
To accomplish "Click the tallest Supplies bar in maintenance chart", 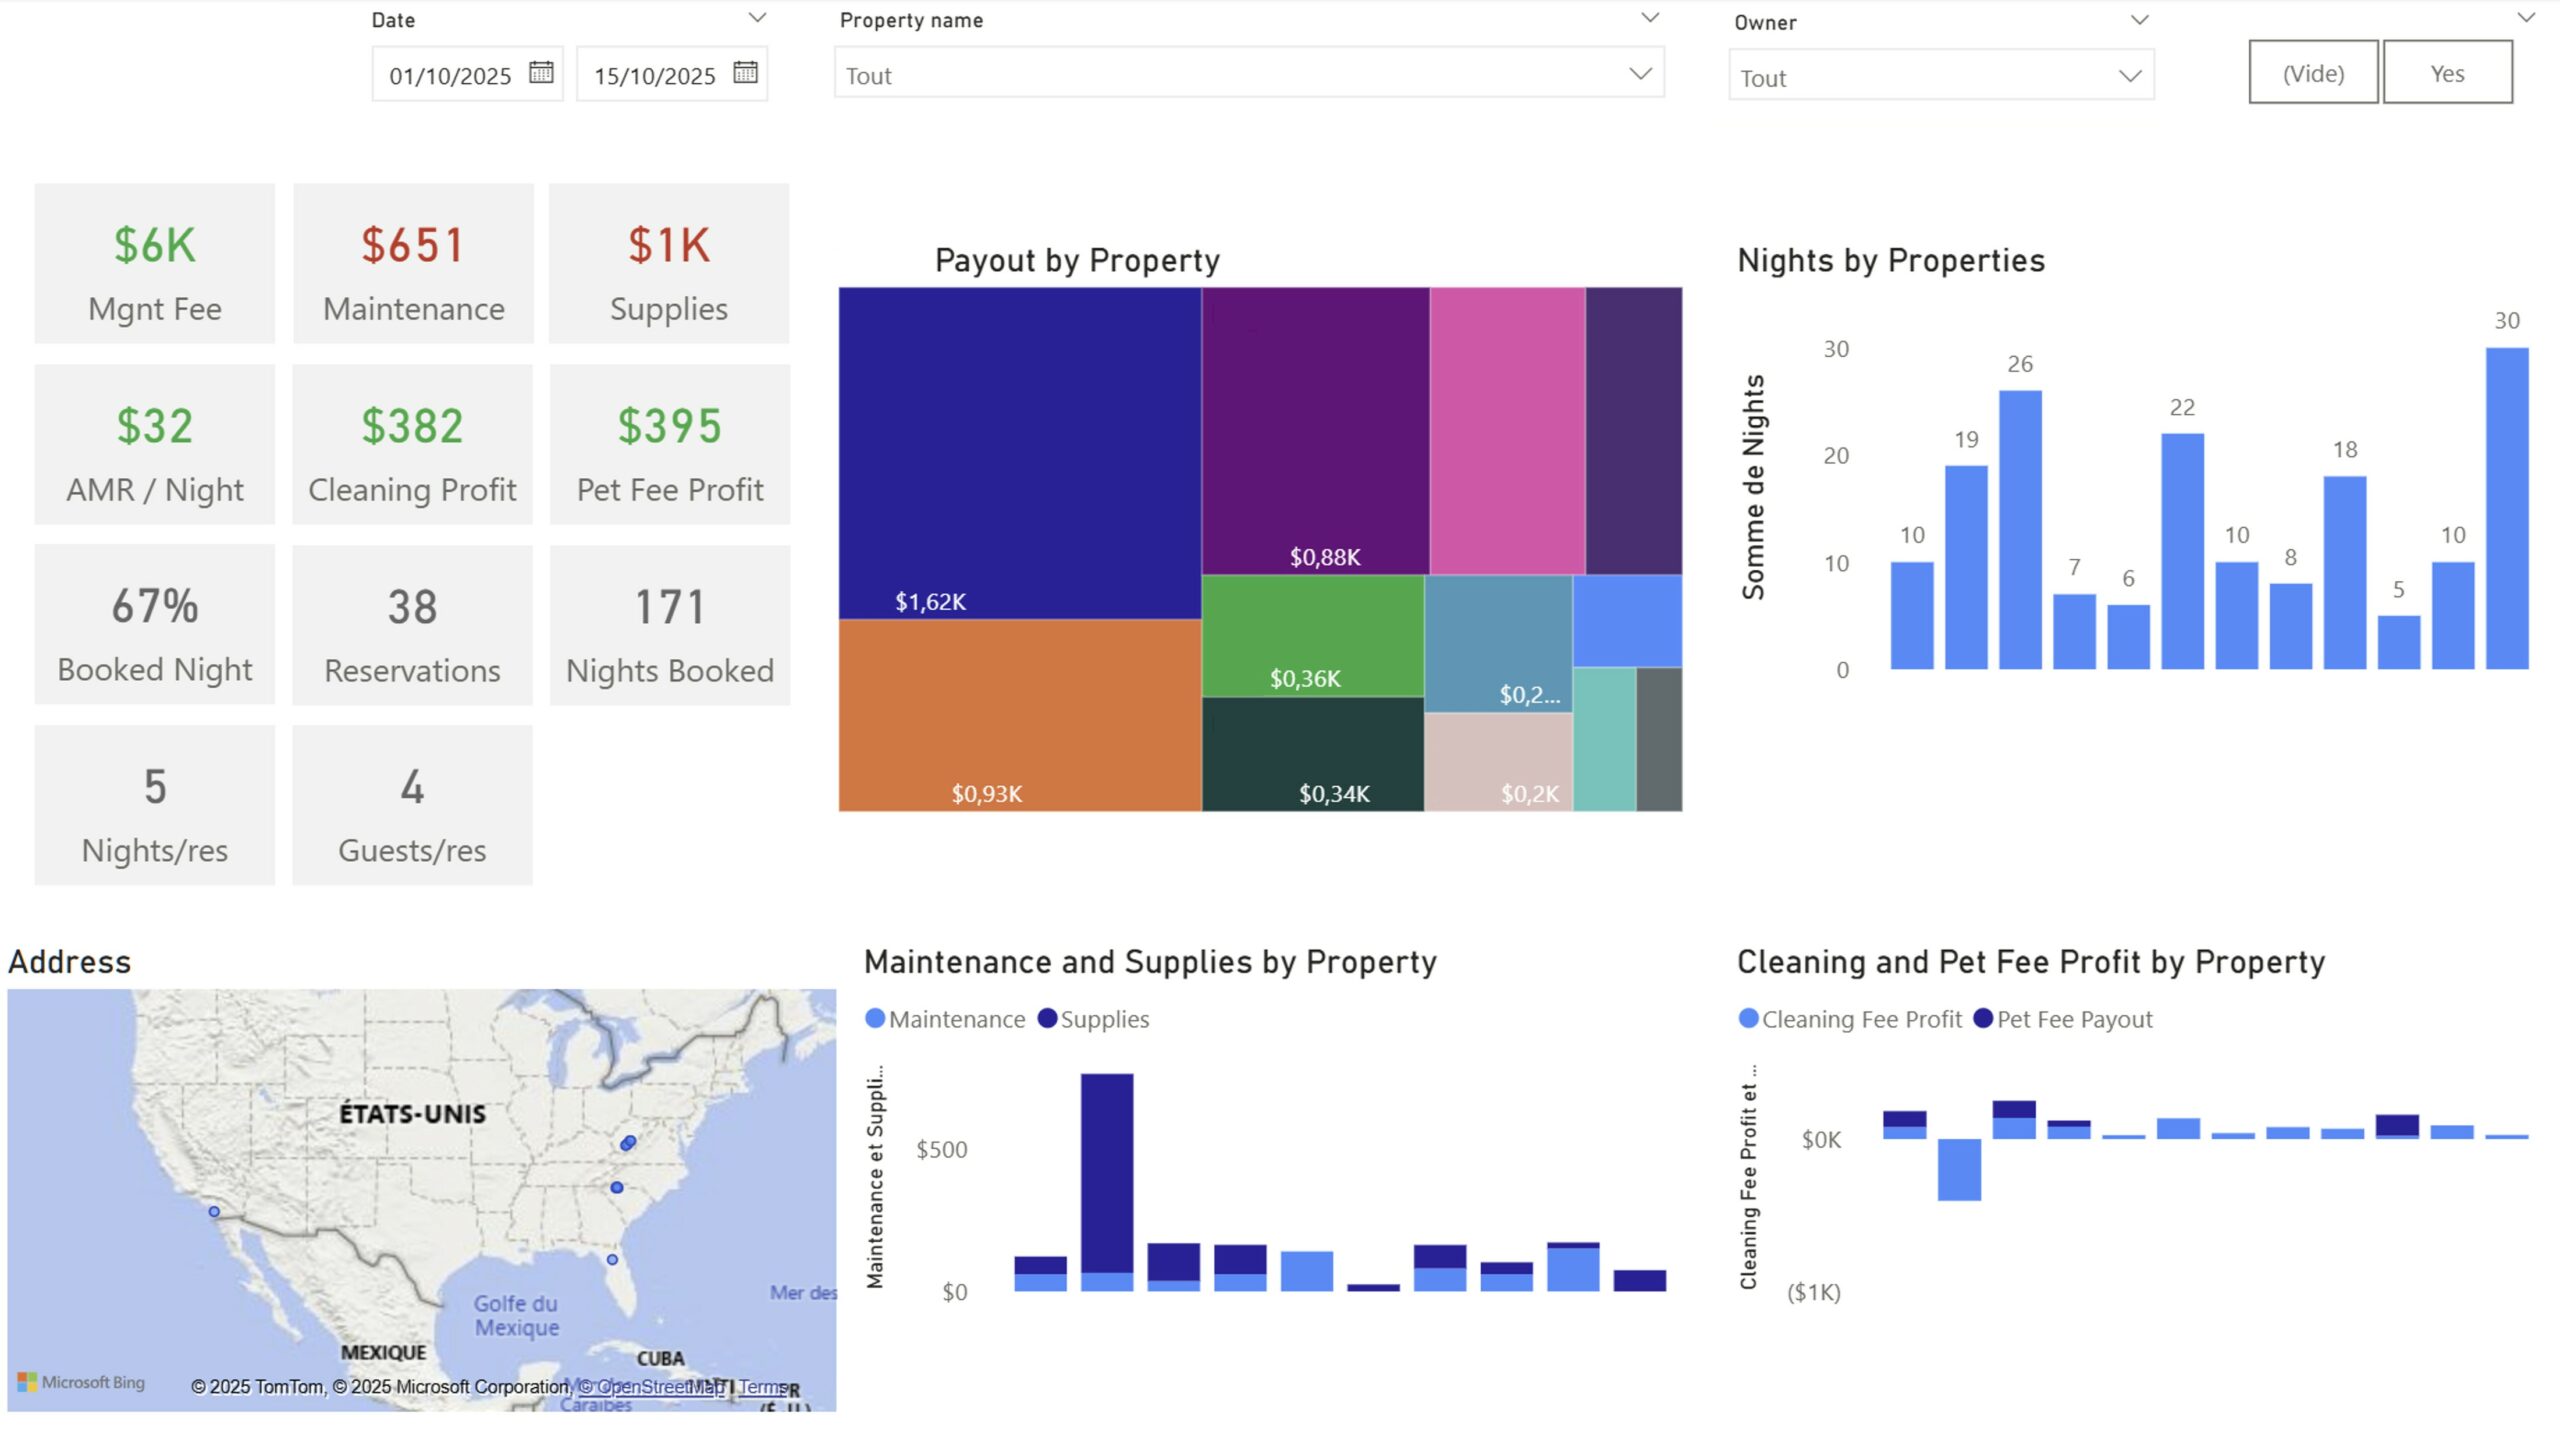I will pyautogui.click(x=1107, y=1173).
